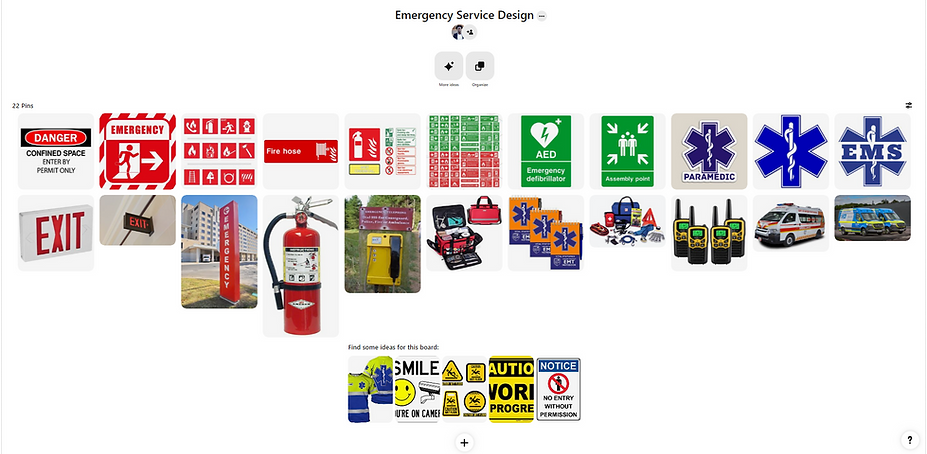Viewport: 927px width, 454px height.
Task: Click the More ideas sparkle icon
Action: pyautogui.click(x=449, y=66)
